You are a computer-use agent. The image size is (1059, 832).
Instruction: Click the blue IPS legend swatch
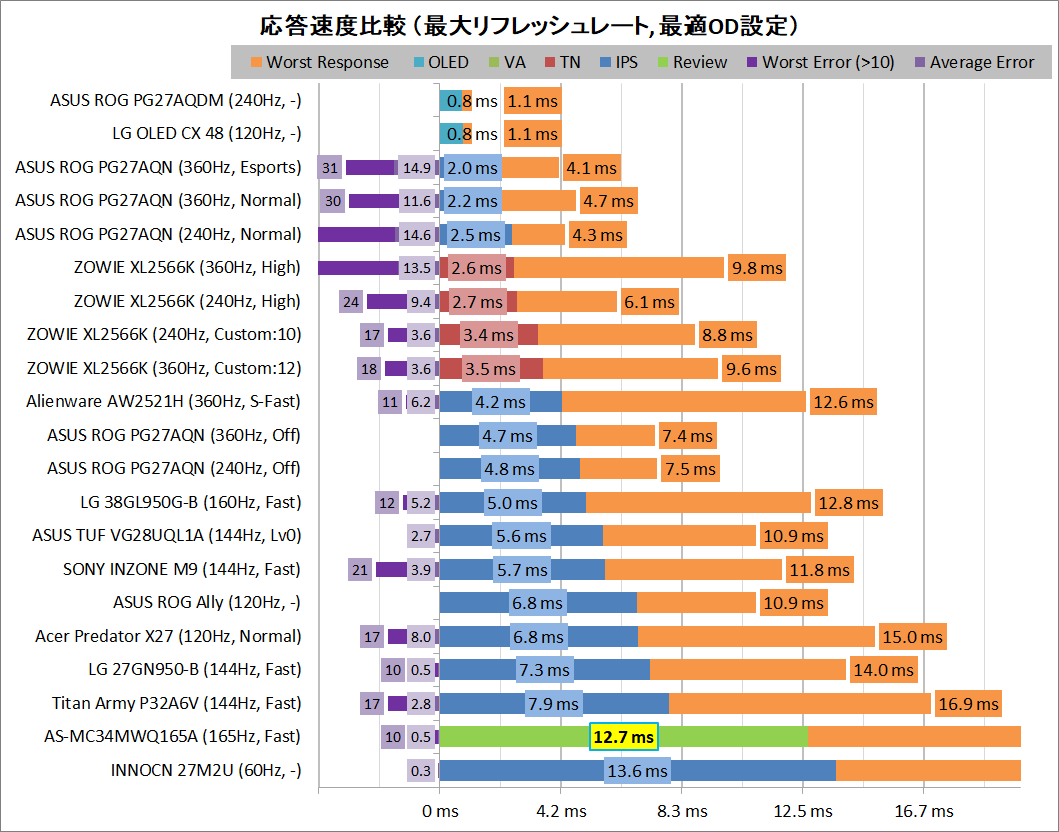click(605, 63)
